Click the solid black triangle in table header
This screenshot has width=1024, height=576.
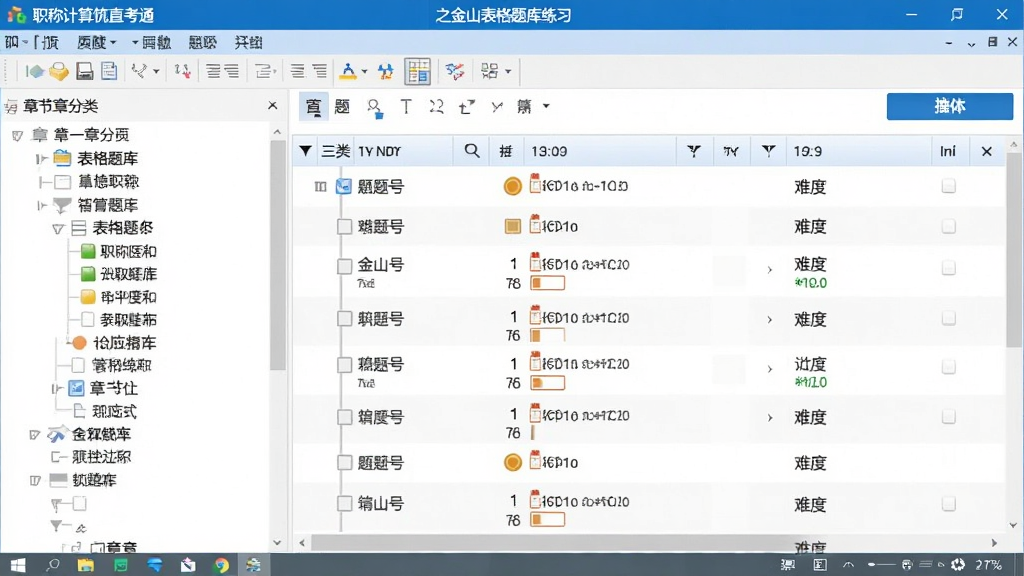click(x=305, y=151)
